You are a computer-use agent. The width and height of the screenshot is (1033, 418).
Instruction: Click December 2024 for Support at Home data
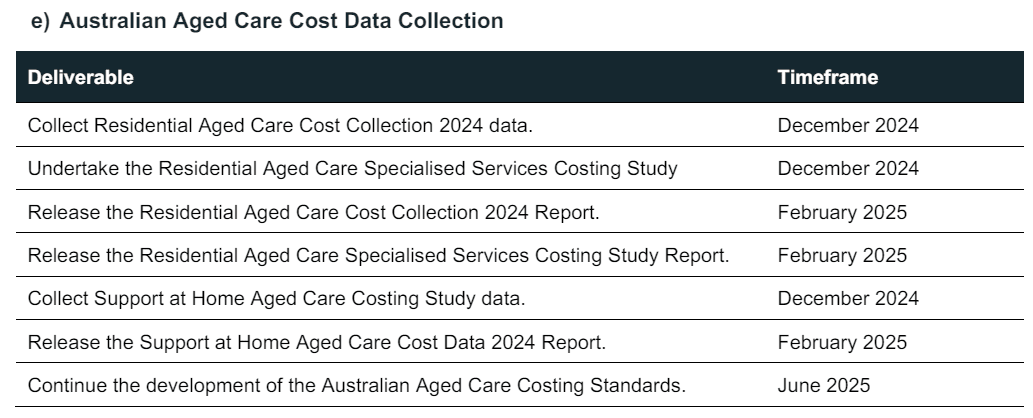pyautogui.click(x=847, y=299)
